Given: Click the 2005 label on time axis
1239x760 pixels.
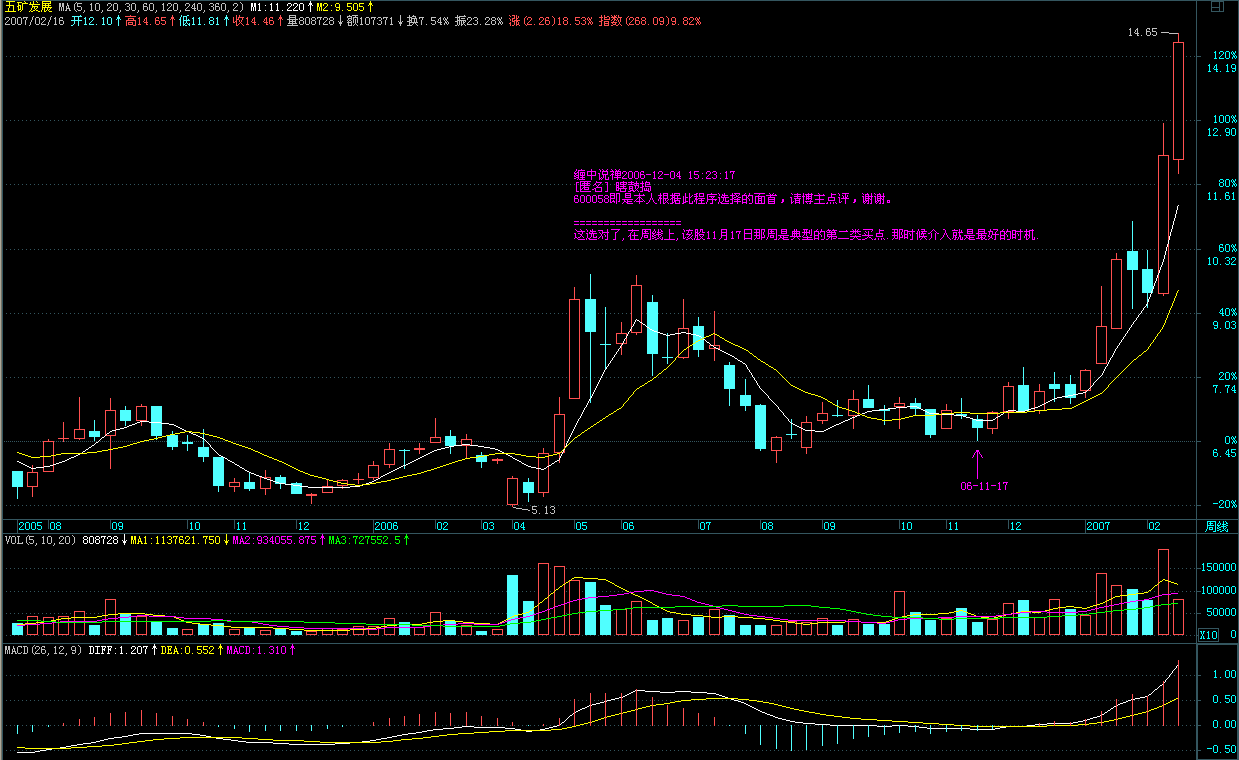Looking at the screenshot, I should click(30, 526).
